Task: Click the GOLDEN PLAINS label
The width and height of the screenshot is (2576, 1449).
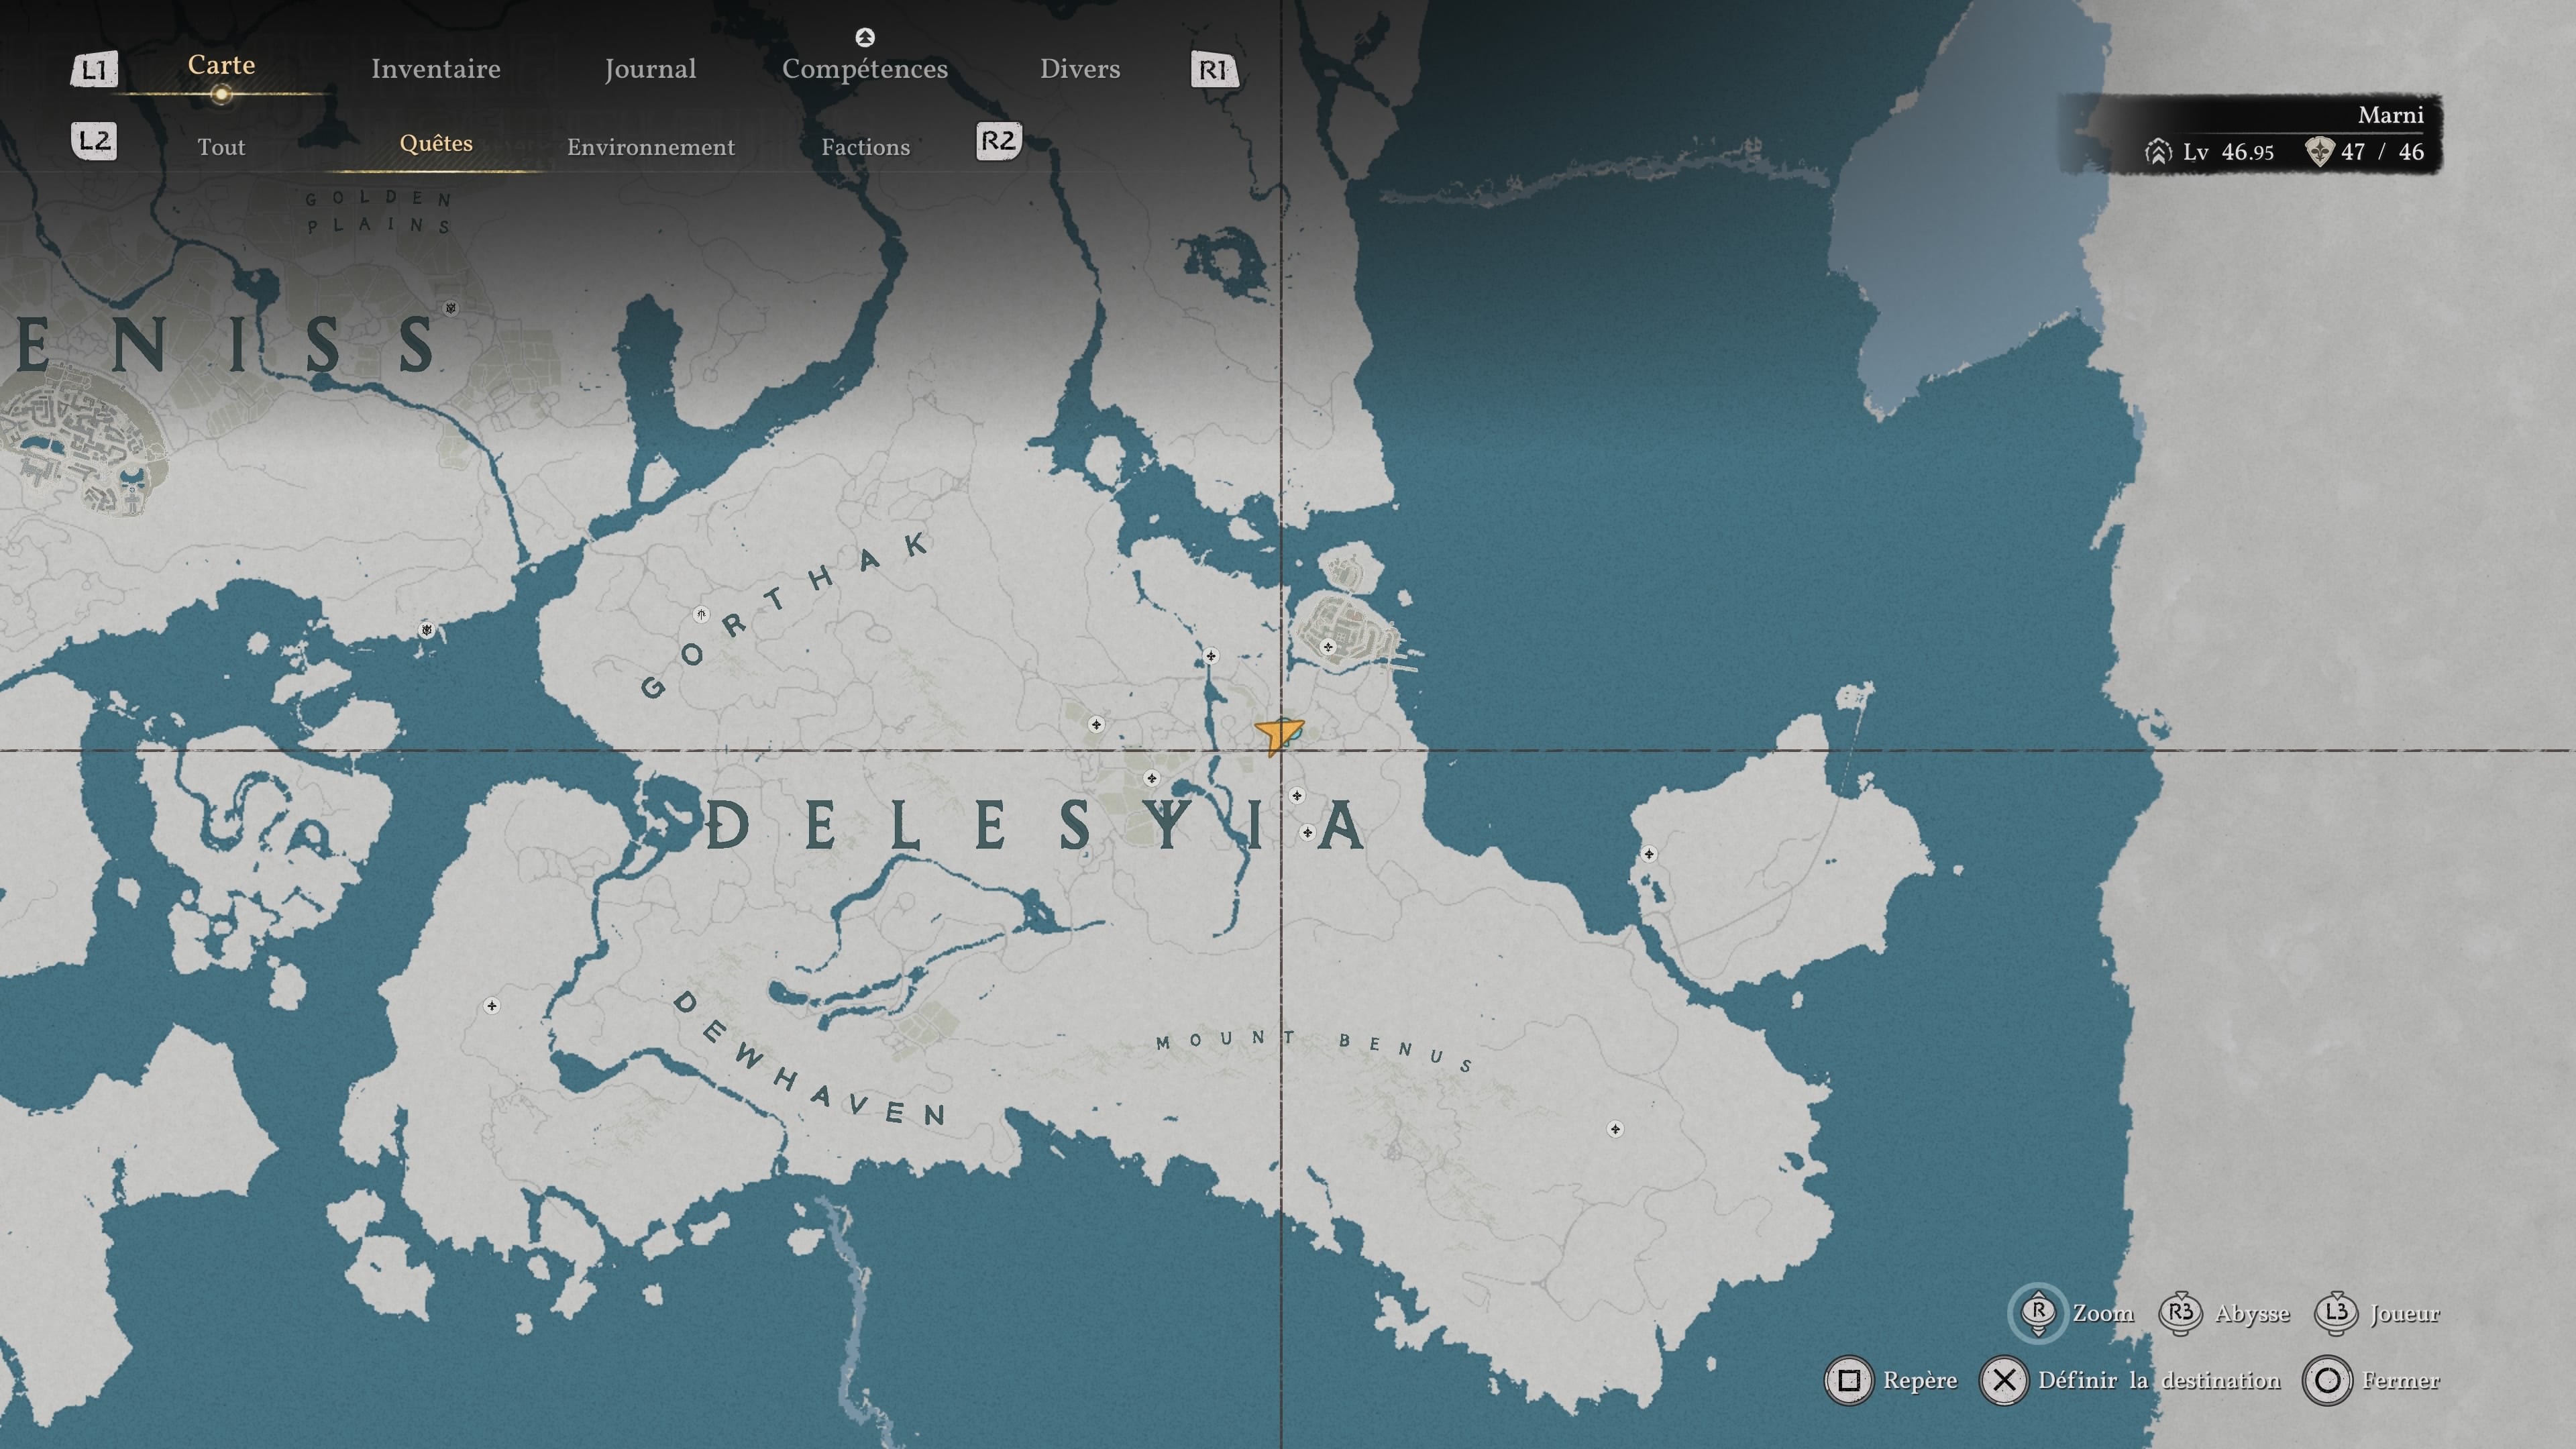Action: click(379, 212)
